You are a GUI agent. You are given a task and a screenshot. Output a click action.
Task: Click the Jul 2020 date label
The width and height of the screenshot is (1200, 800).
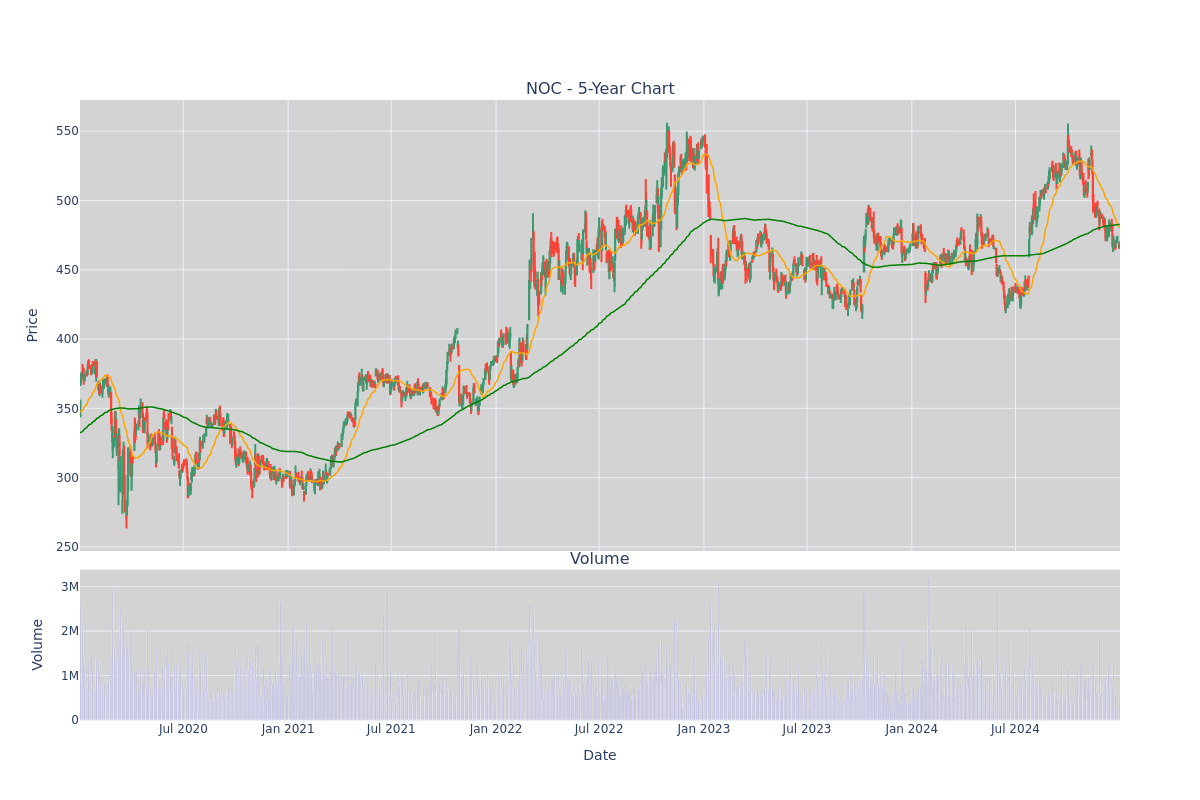click(183, 729)
